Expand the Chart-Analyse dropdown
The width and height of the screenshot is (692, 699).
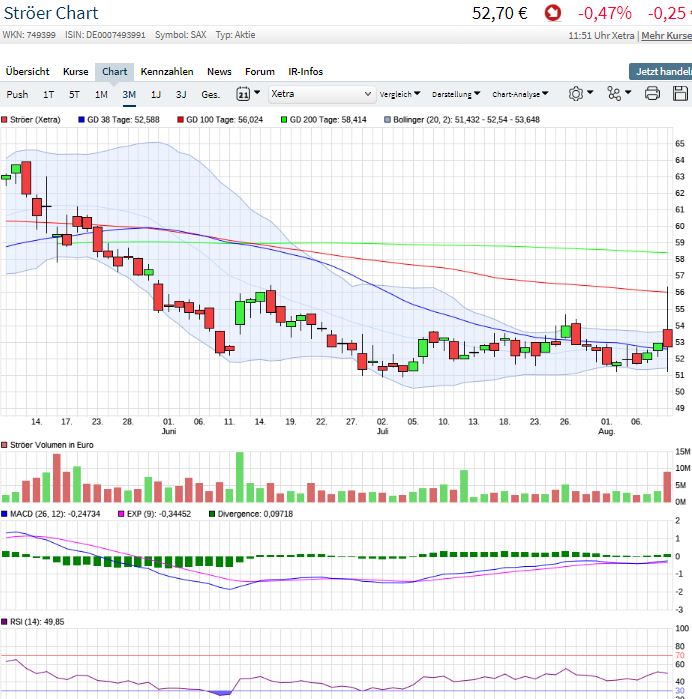[x=520, y=94]
